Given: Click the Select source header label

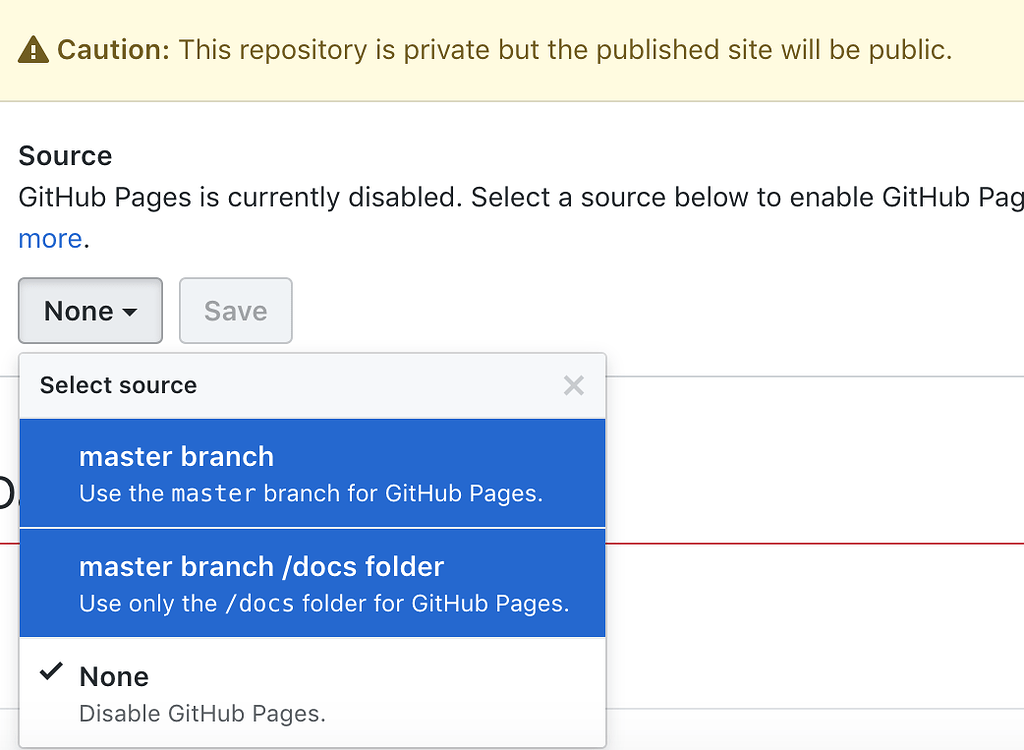Looking at the screenshot, I should pyautogui.click(x=116, y=385).
